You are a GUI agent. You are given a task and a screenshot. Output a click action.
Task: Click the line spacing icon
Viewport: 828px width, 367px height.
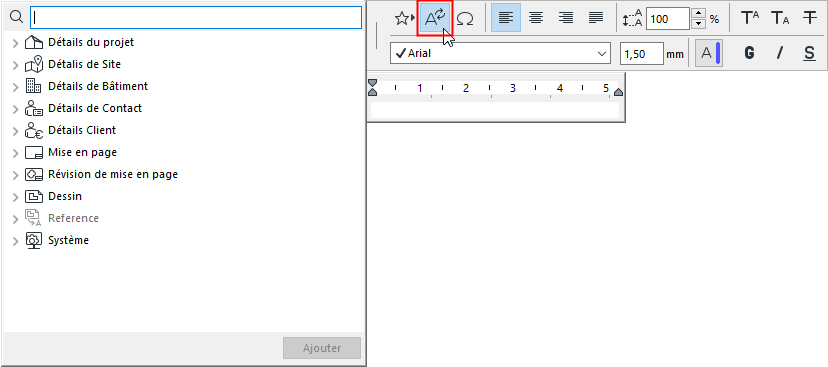pyautogui.click(x=632, y=19)
